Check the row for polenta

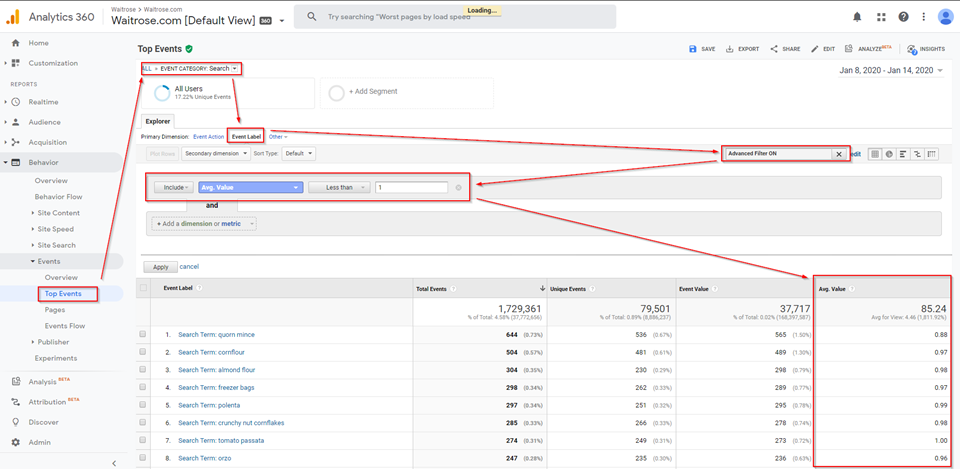(x=143, y=405)
